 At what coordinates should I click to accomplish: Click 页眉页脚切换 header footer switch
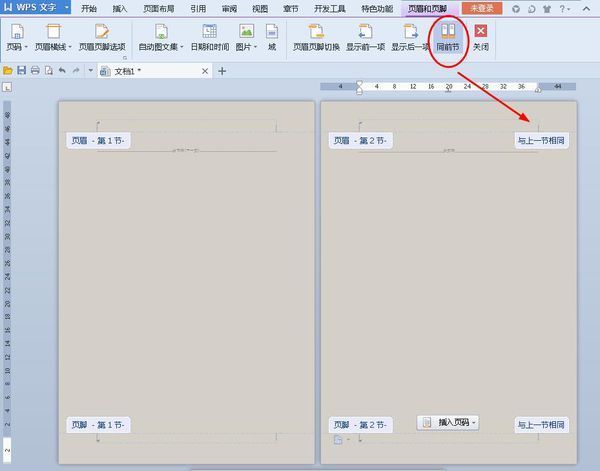316,38
